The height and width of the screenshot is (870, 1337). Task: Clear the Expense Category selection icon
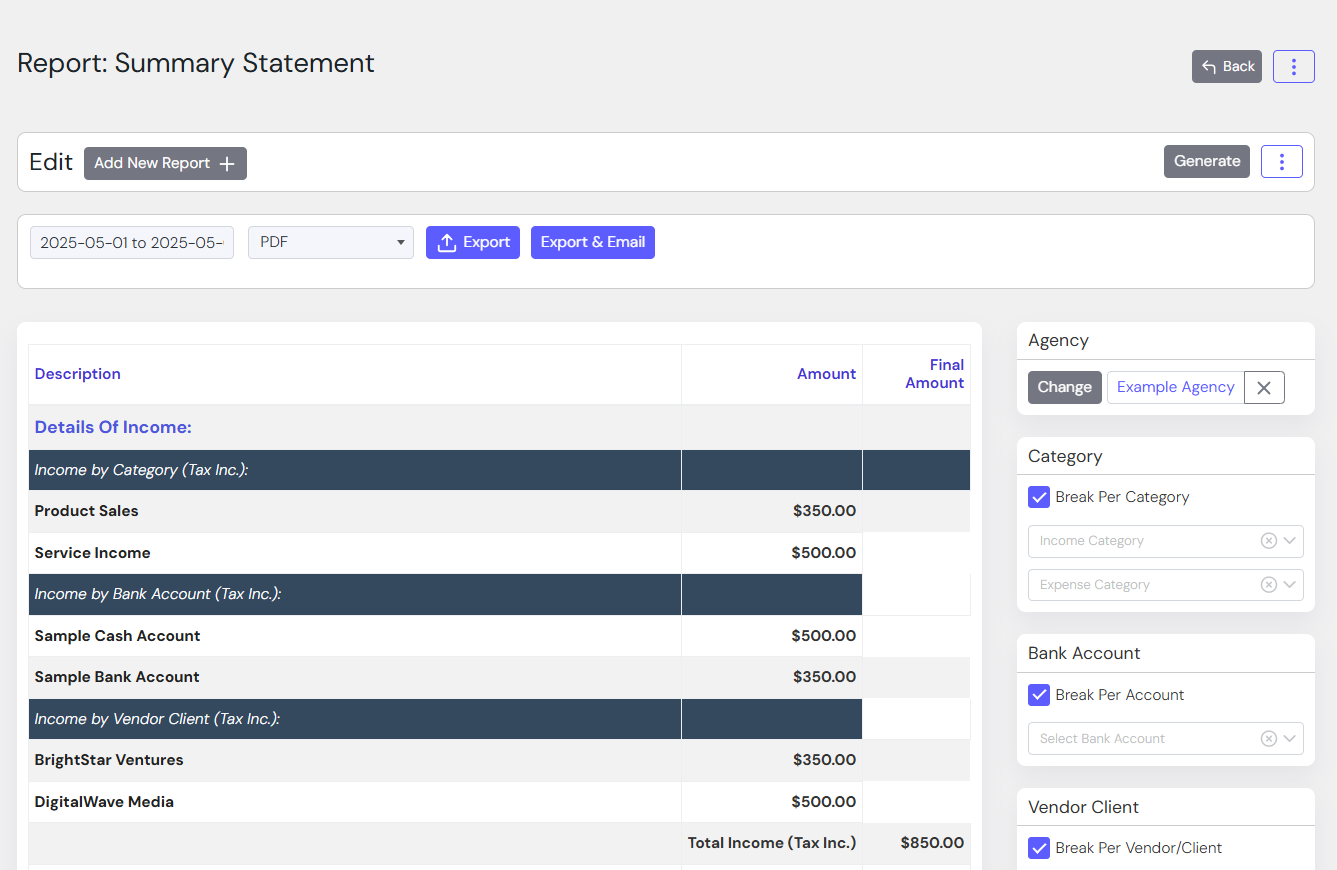coord(1268,585)
